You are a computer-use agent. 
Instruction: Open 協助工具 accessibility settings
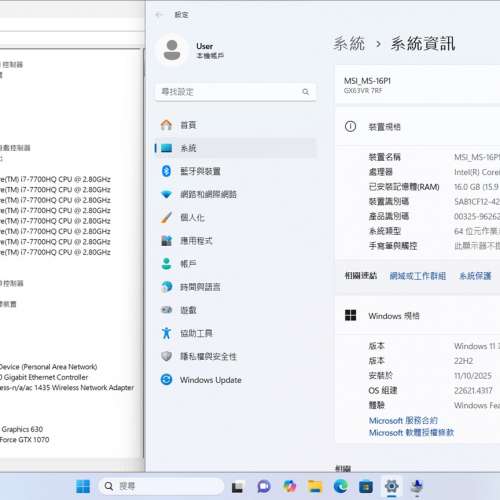click(236, 333)
